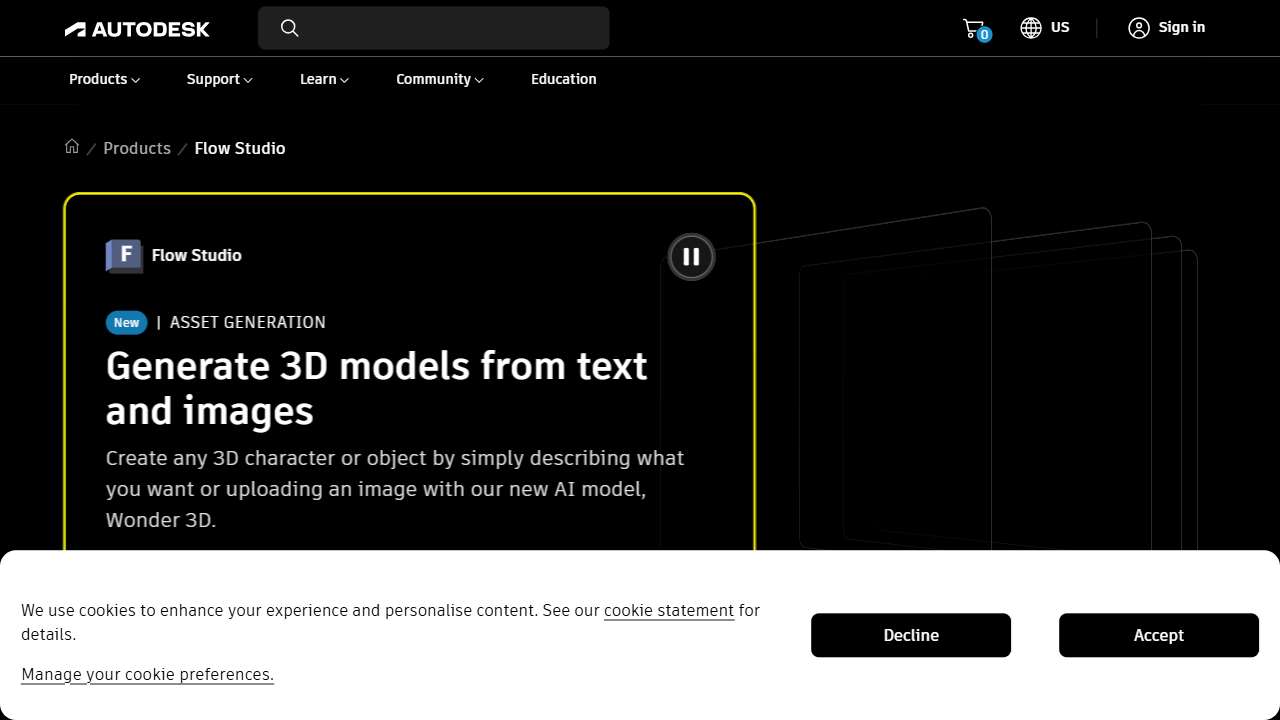The height and width of the screenshot is (720, 1280).
Task: Click the search magnifier icon
Action: pos(290,28)
